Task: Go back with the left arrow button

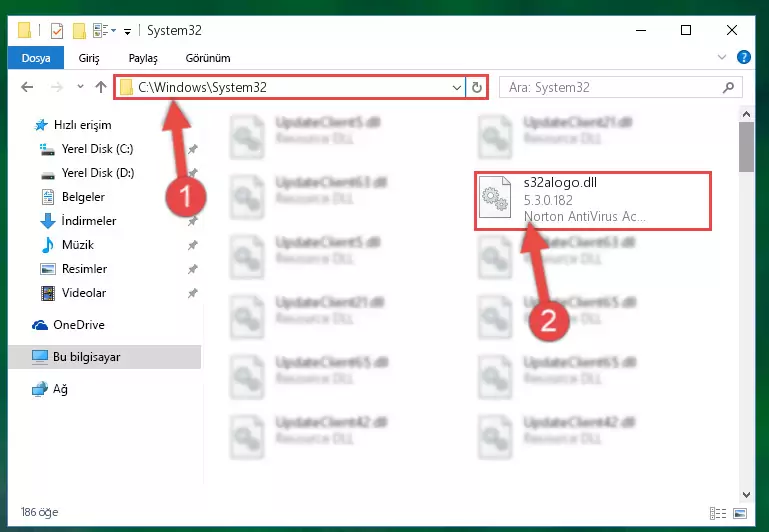Action: click(27, 87)
